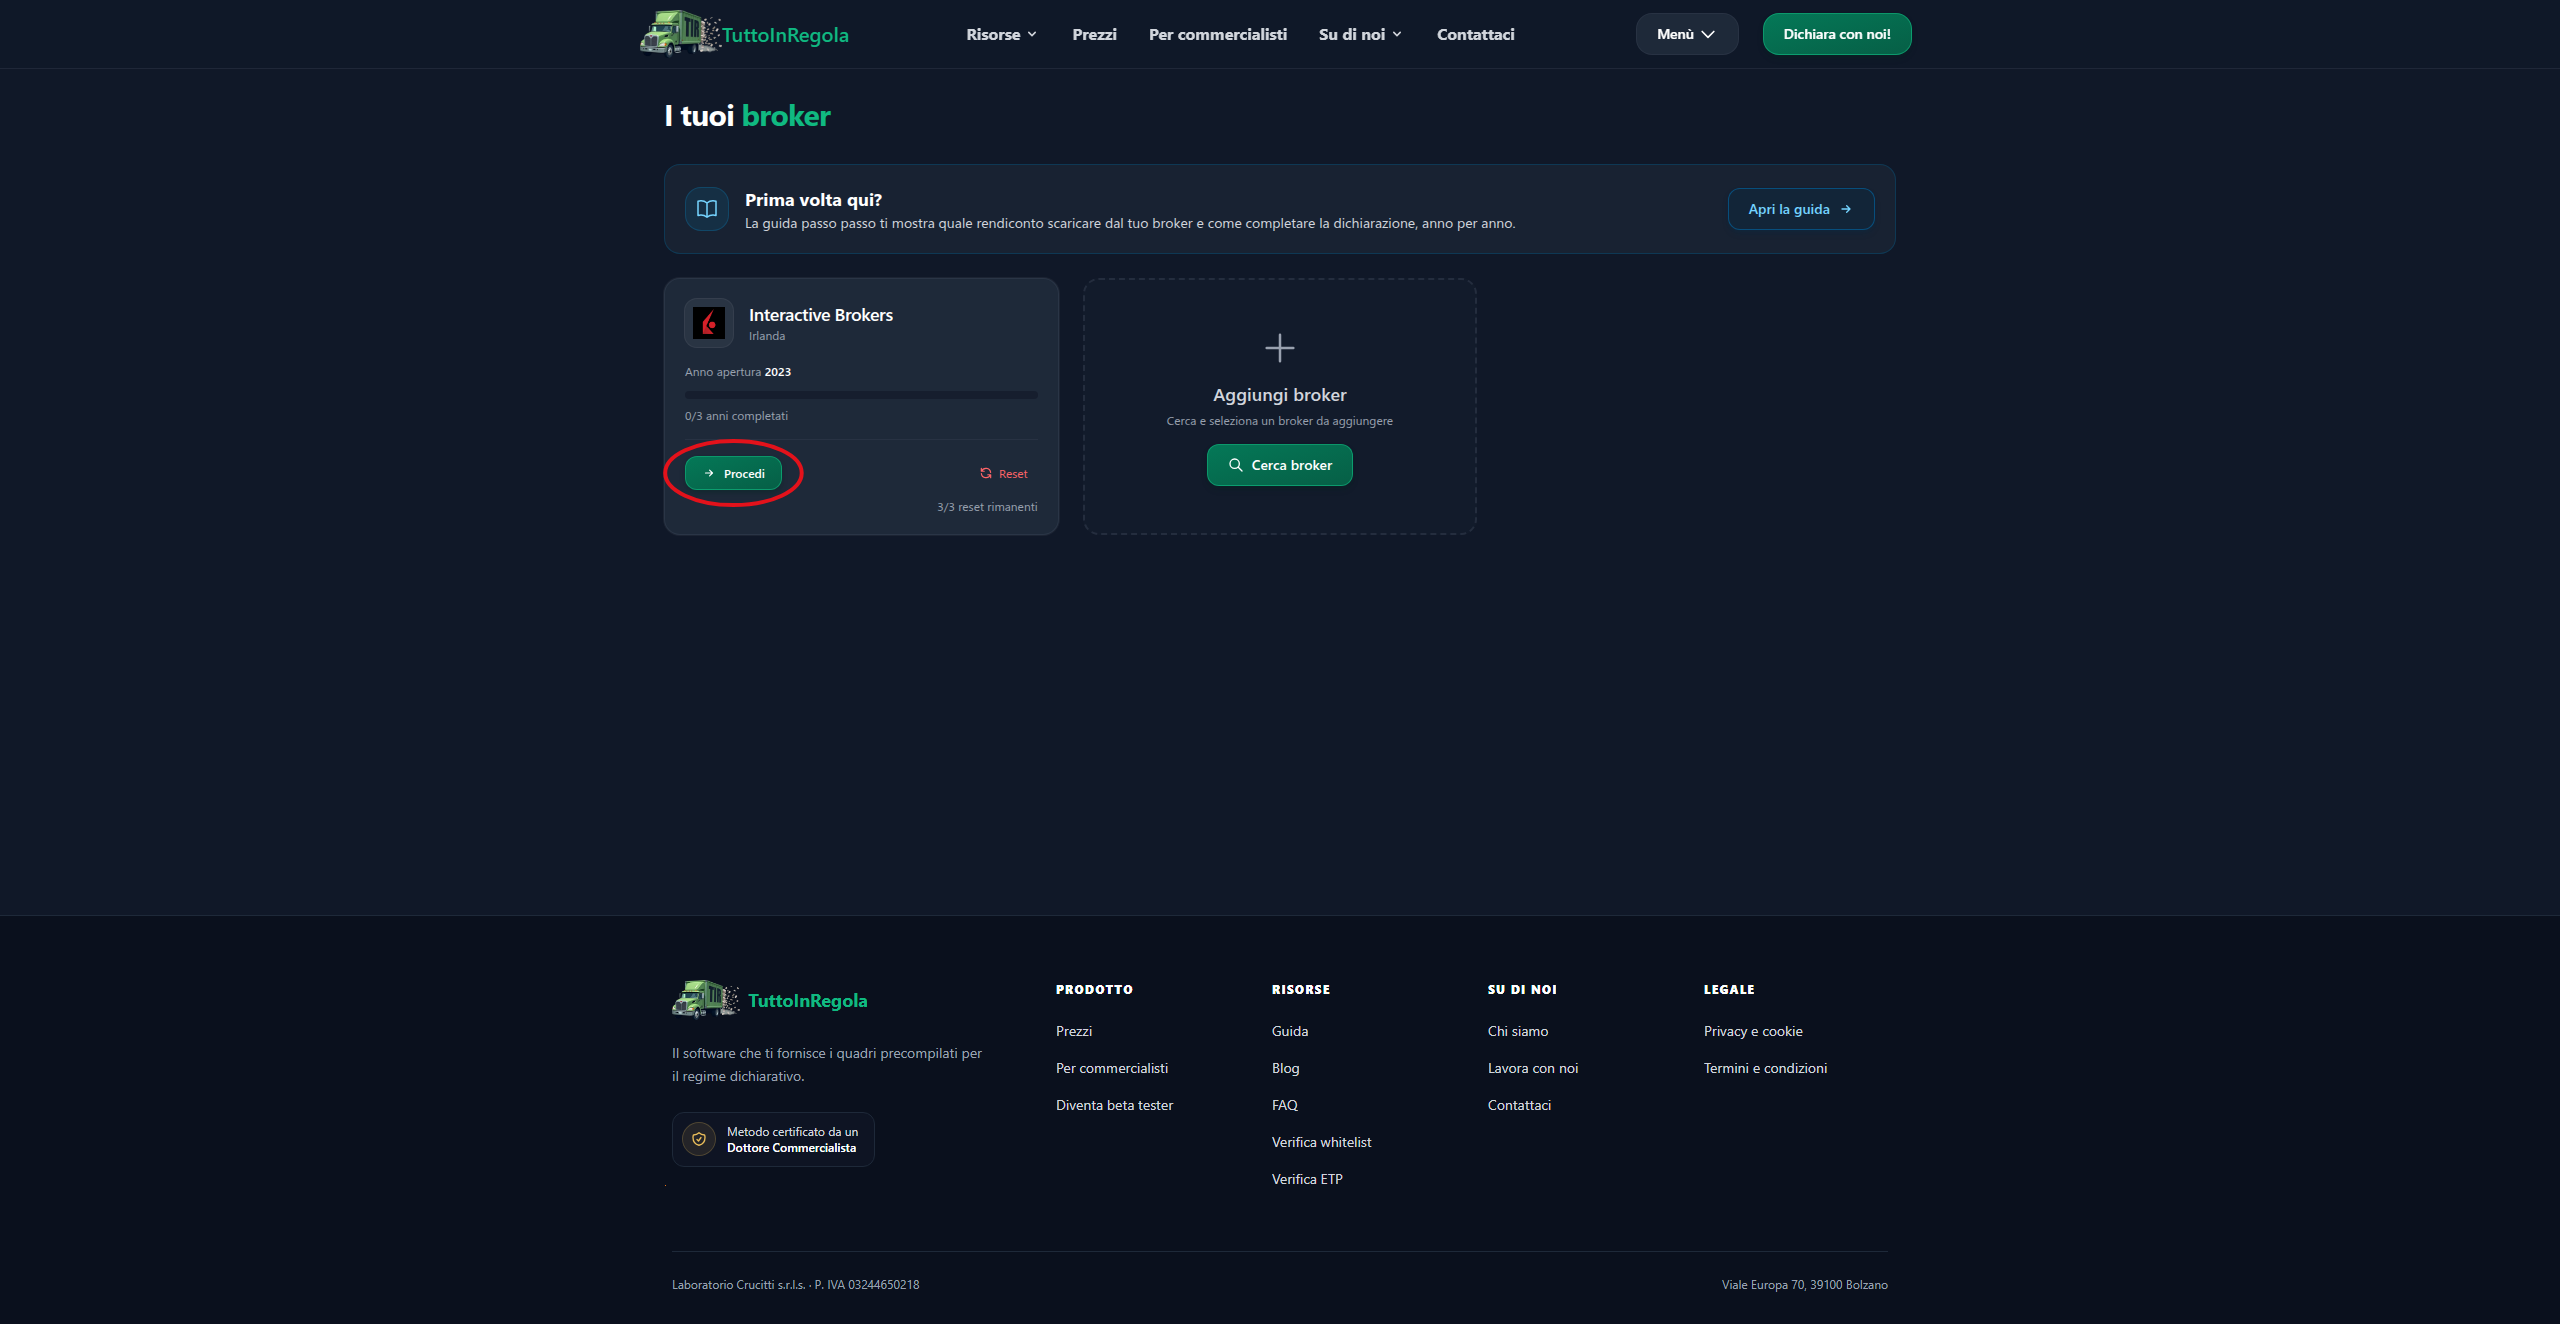Click Dichiara con noi! button
Viewport: 2560px width, 1324px height.
(1836, 34)
